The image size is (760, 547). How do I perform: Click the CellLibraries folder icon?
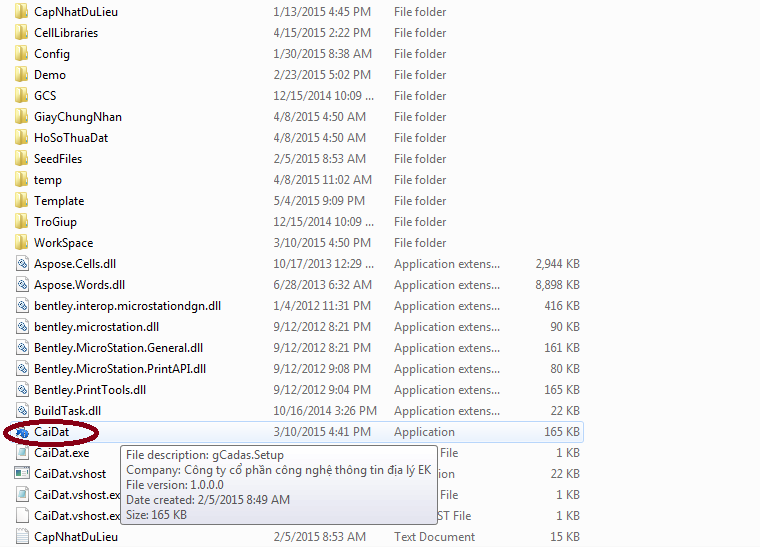pos(23,33)
